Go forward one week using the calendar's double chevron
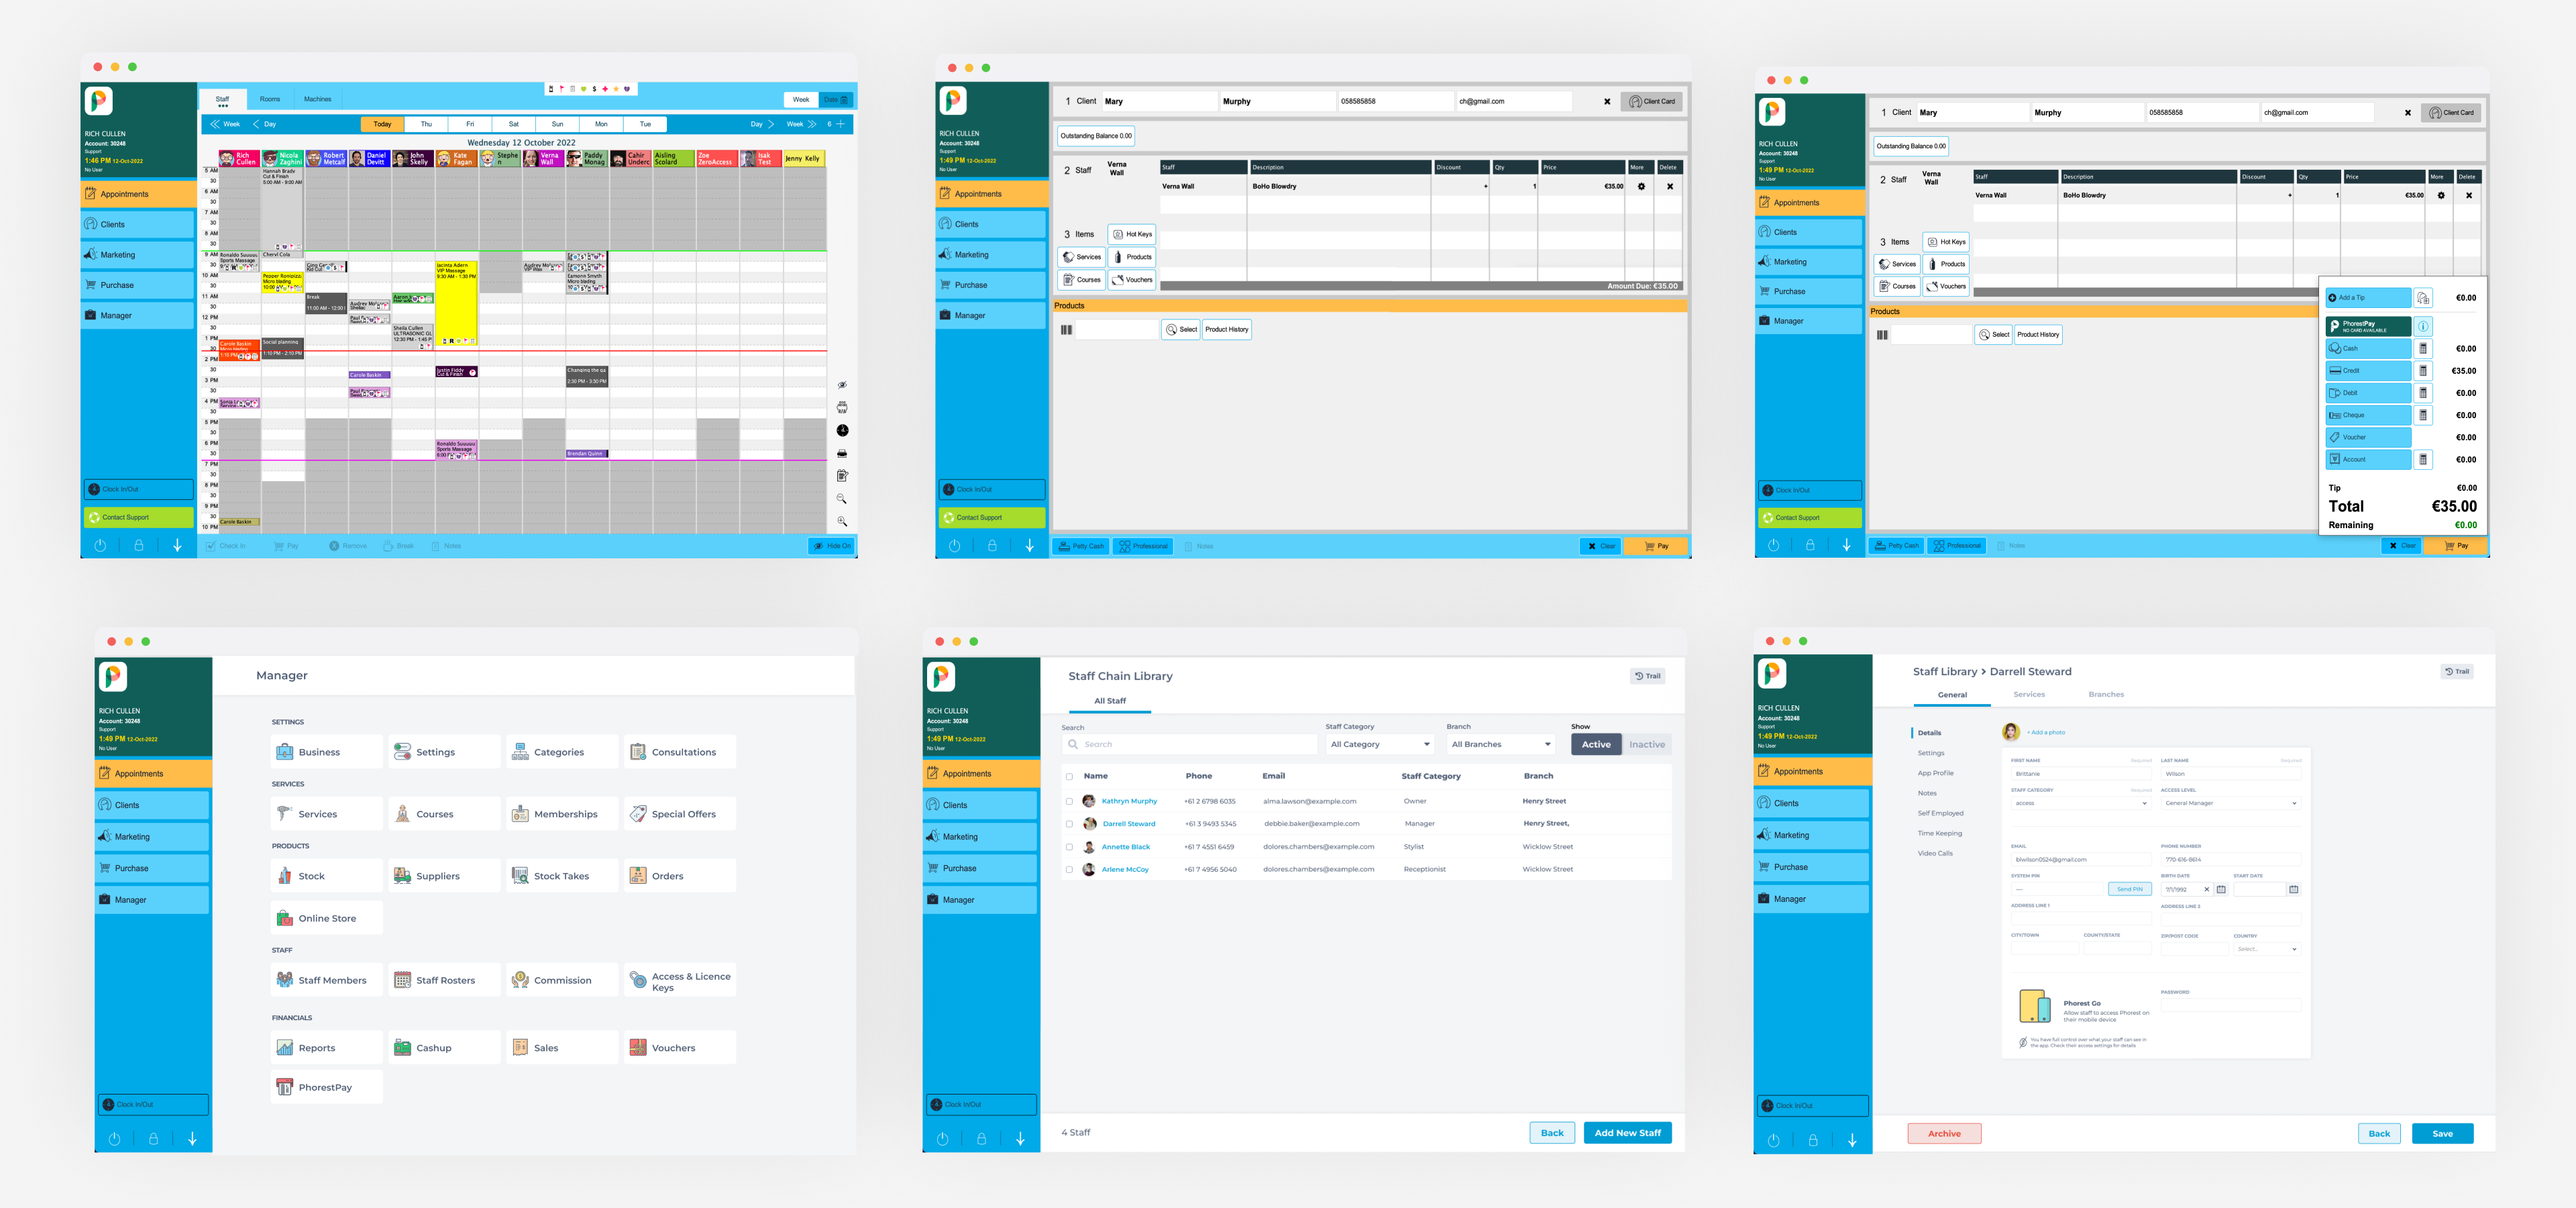Viewport: 2576px width, 1208px height. [812, 124]
